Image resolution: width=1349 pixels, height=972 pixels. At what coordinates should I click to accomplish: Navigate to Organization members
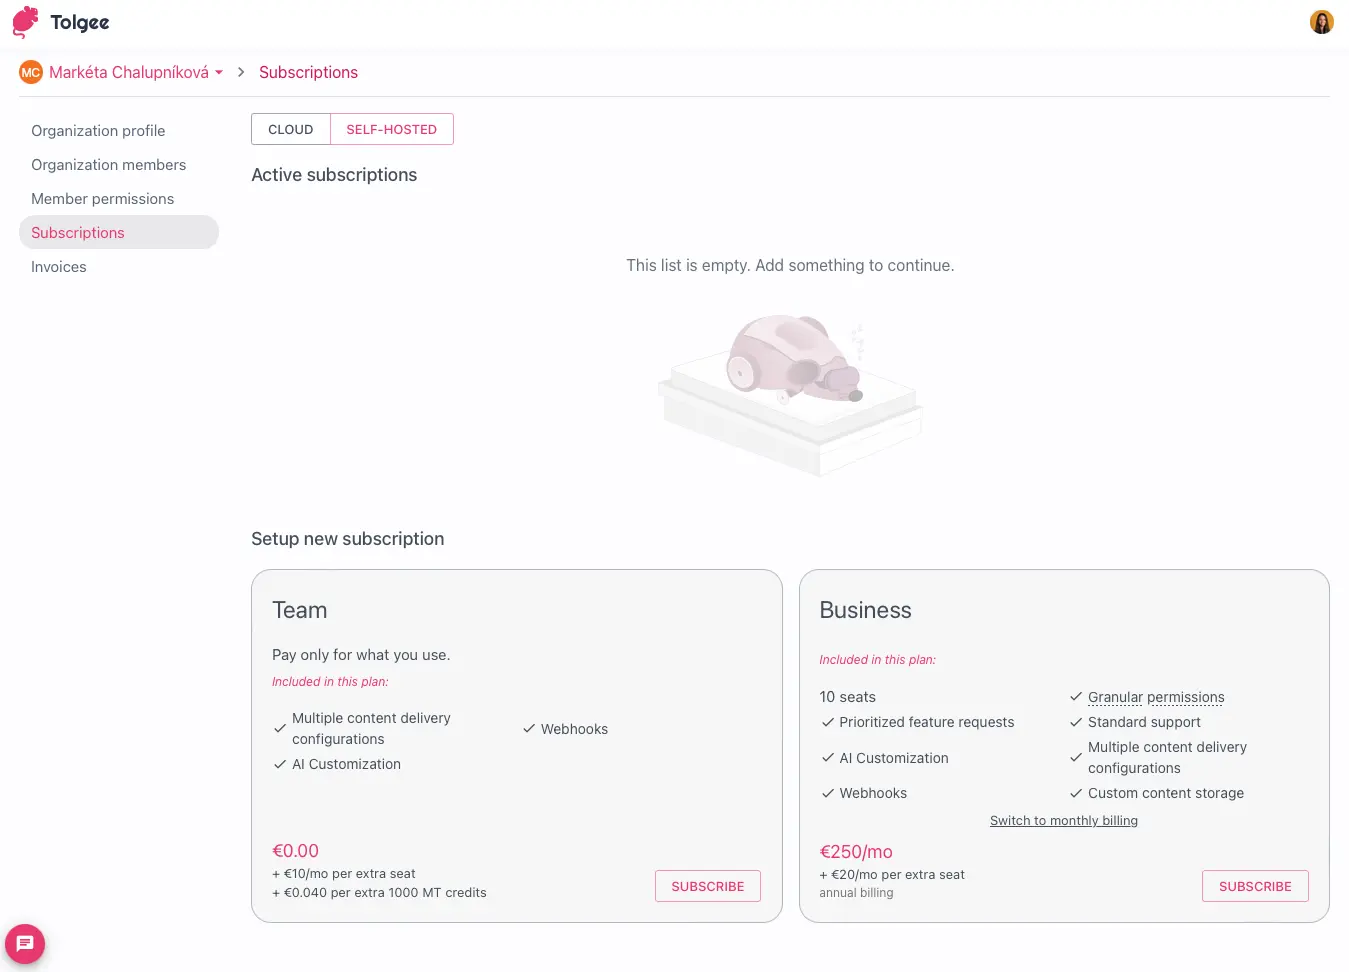click(108, 164)
